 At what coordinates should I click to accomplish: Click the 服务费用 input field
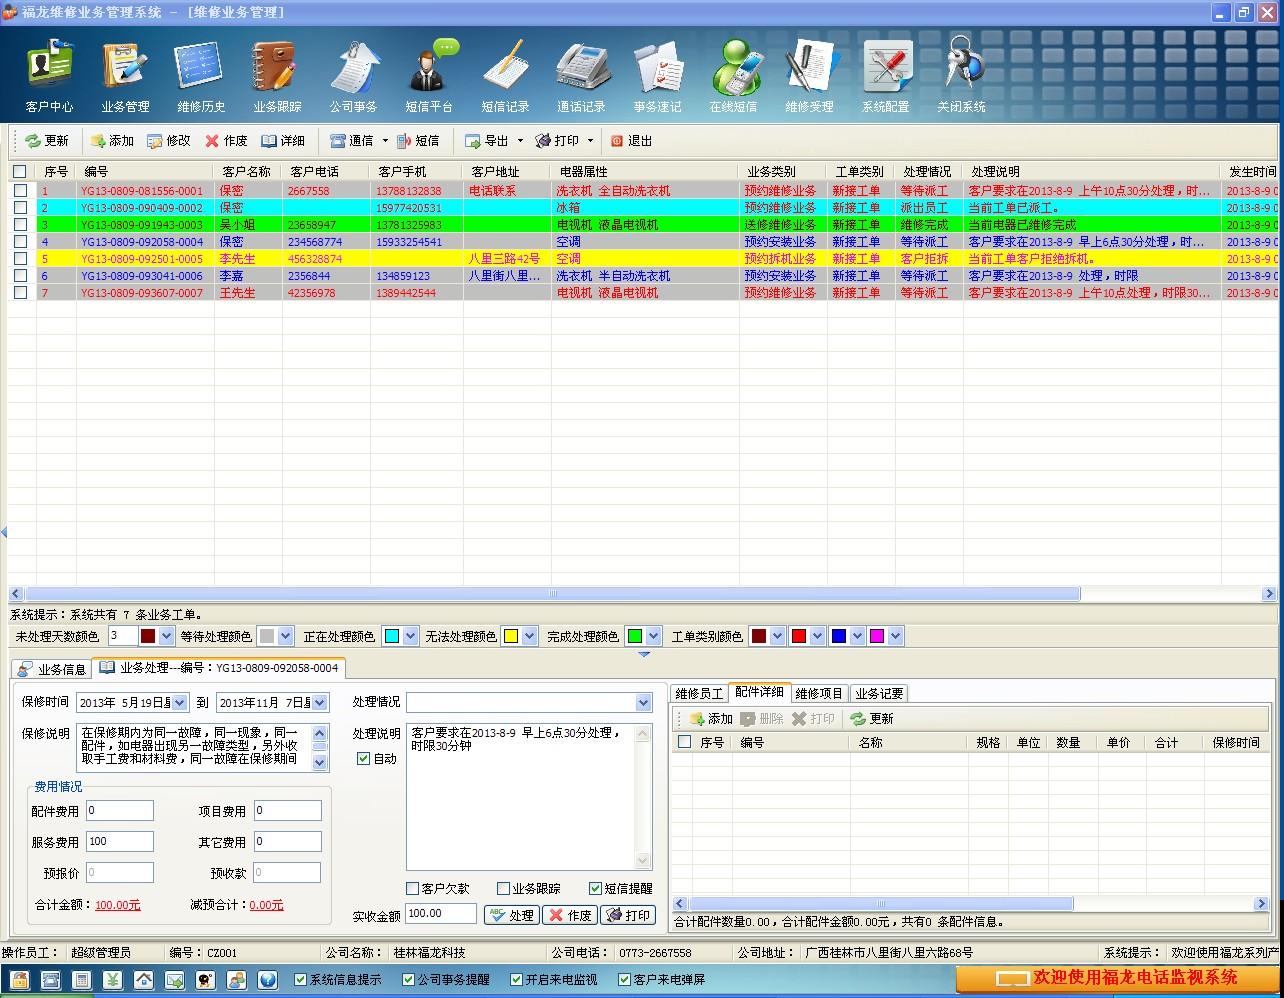point(120,842)
